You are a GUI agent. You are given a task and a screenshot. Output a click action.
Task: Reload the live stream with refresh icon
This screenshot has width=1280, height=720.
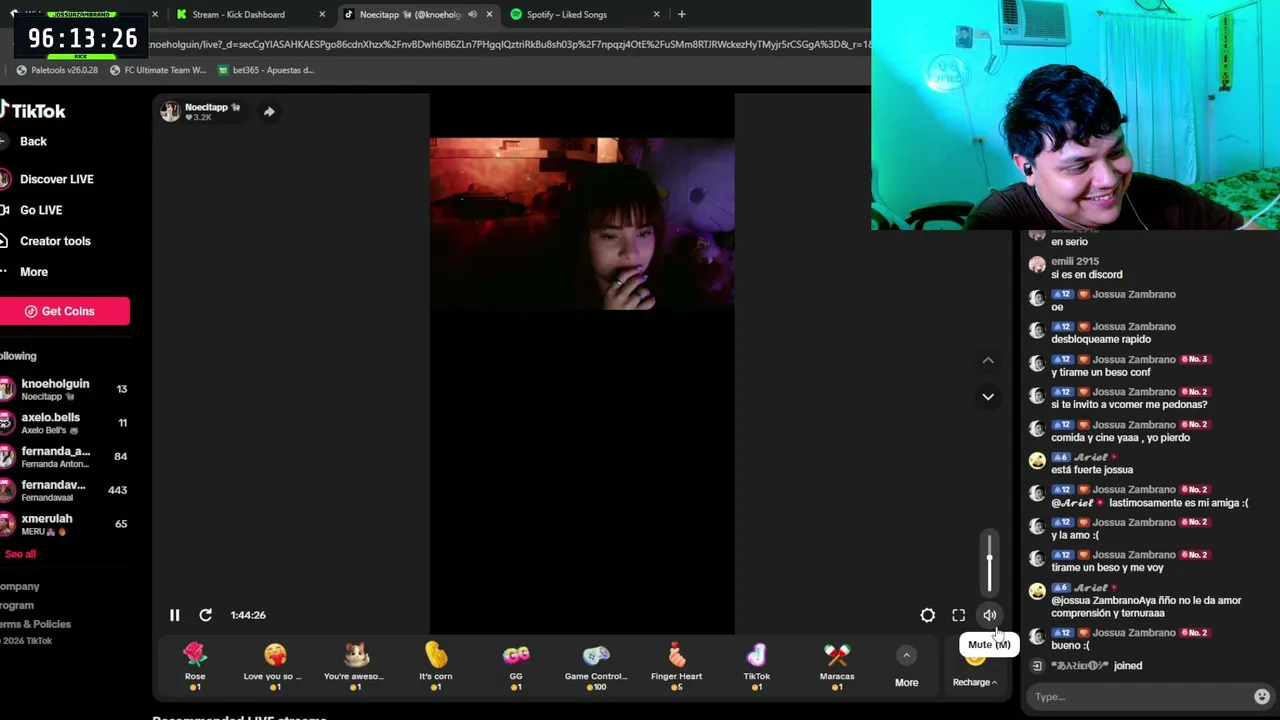coord(205,615)
